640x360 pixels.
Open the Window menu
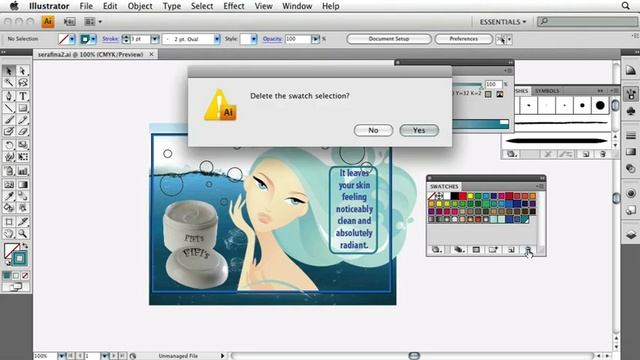pyautogui.click(x=297, y=6)
